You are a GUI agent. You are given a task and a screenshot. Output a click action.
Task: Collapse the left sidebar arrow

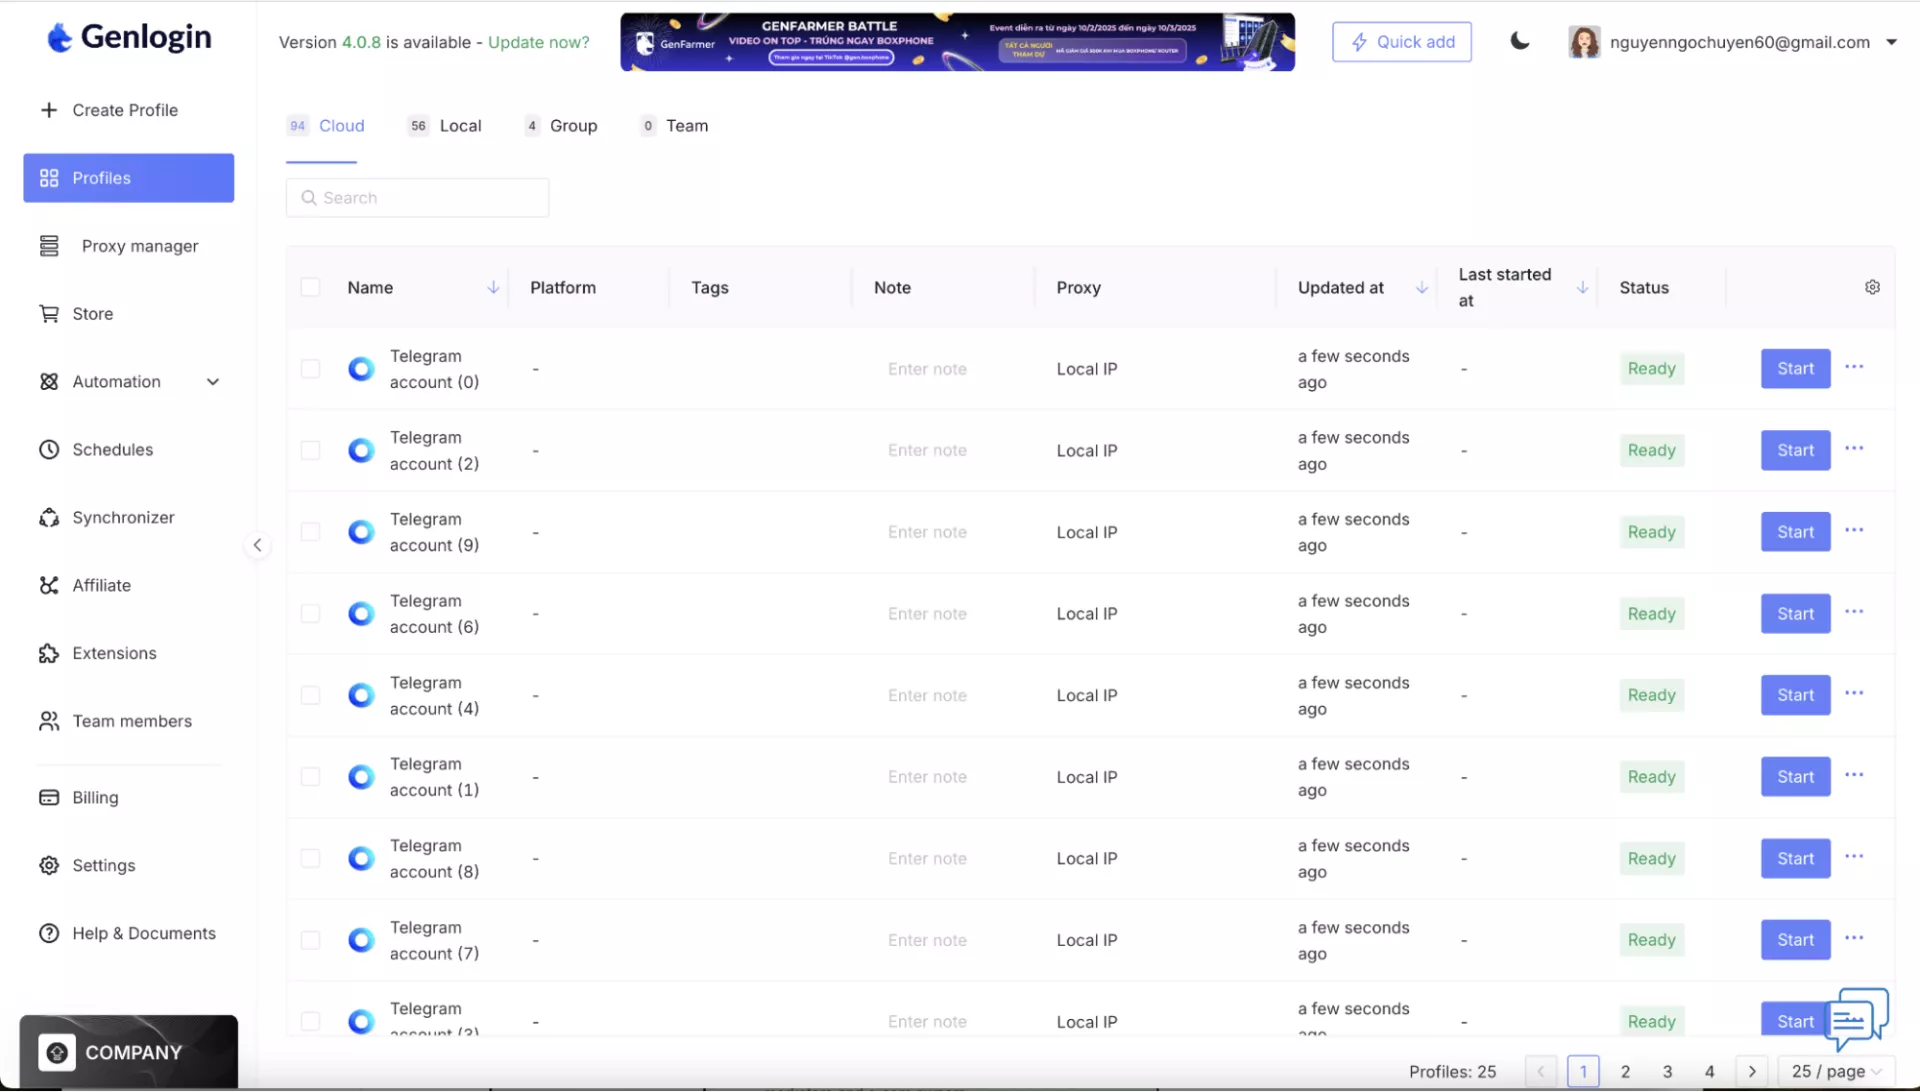click(257, 545)
